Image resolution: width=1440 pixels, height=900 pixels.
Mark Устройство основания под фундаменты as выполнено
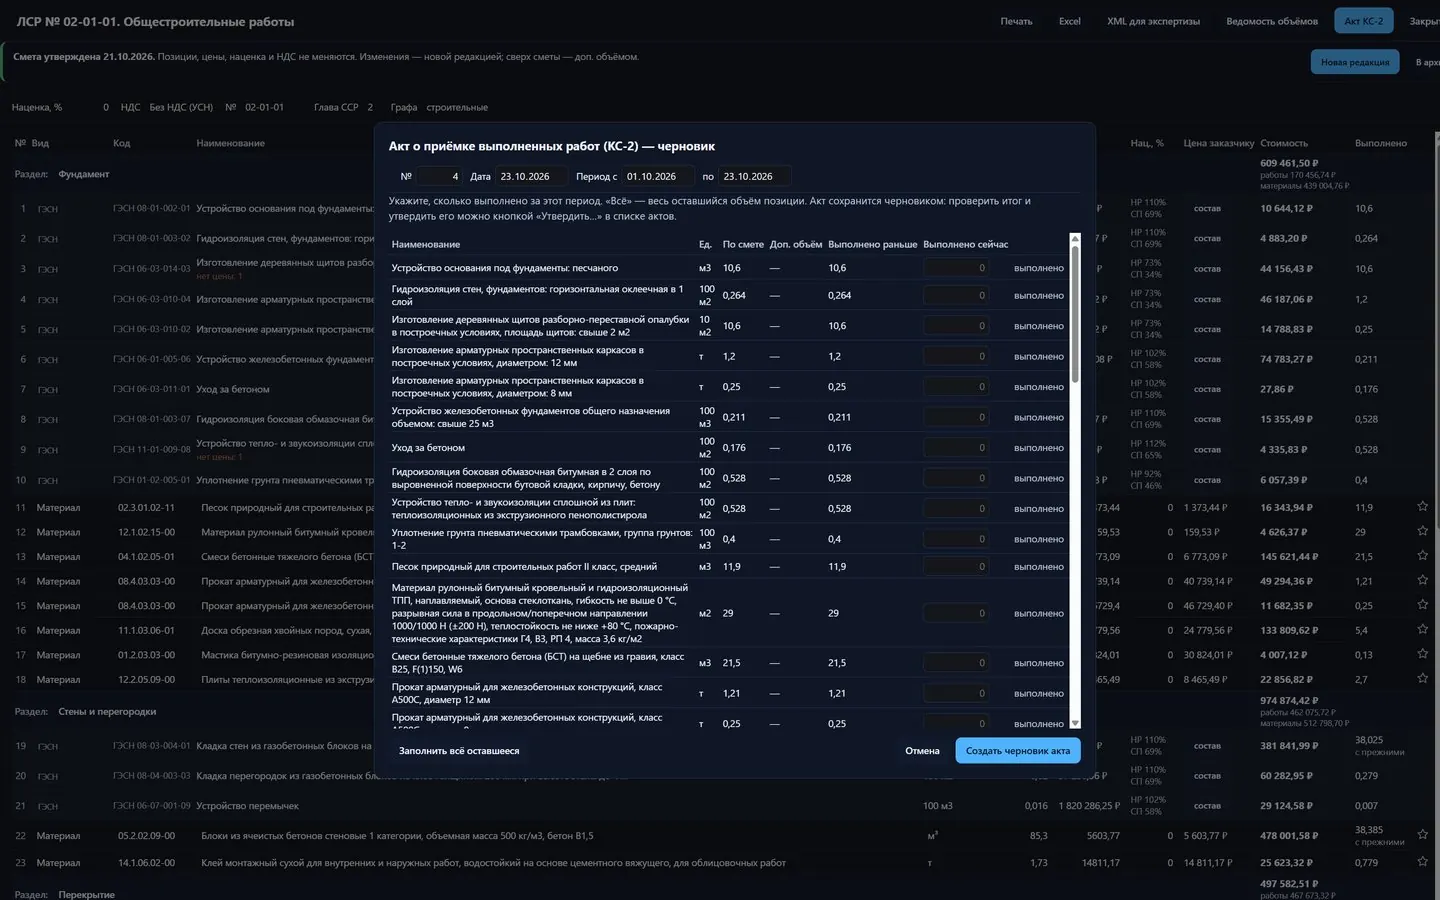pyautogui.click(x=1038, y=268)
